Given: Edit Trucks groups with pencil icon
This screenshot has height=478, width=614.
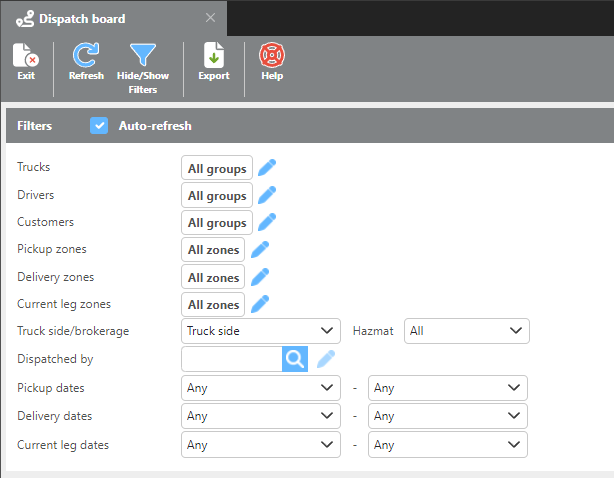Looking at the screenshot, I should click(x=267, y=168).
